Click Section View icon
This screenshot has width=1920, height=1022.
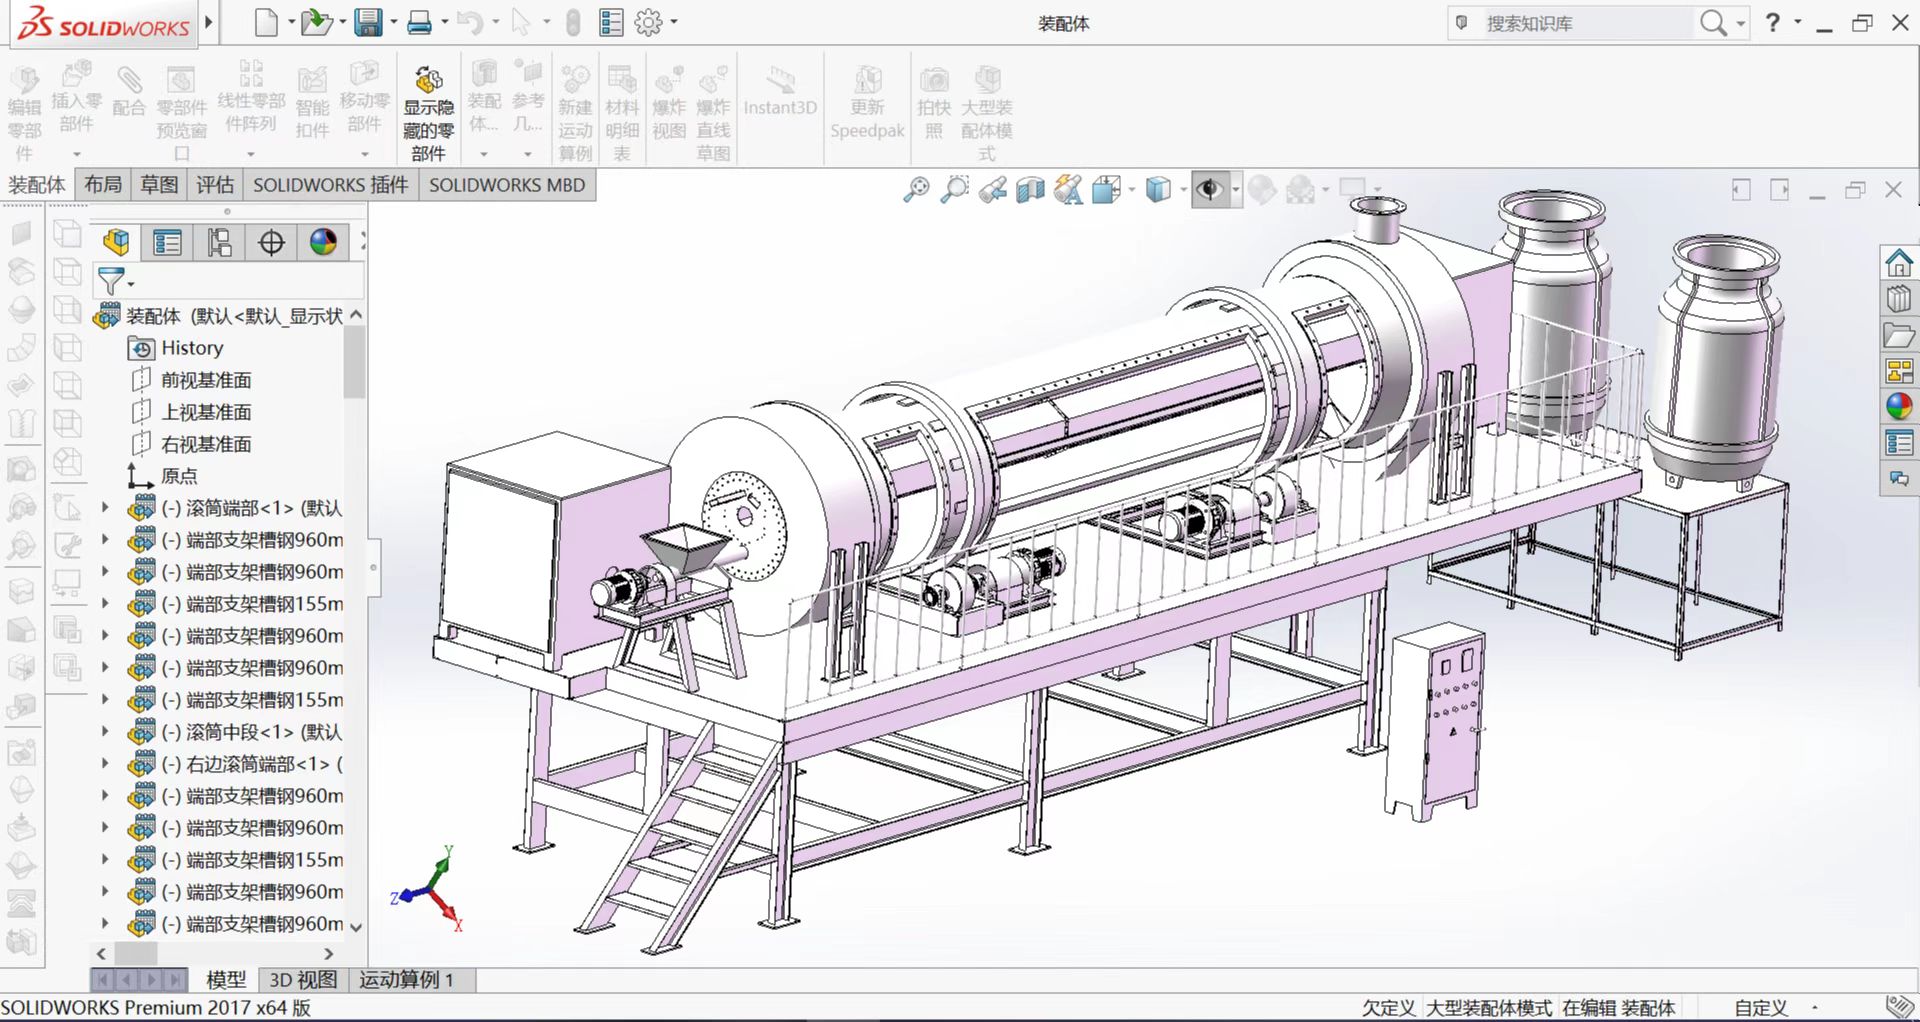coord(1030,189)
